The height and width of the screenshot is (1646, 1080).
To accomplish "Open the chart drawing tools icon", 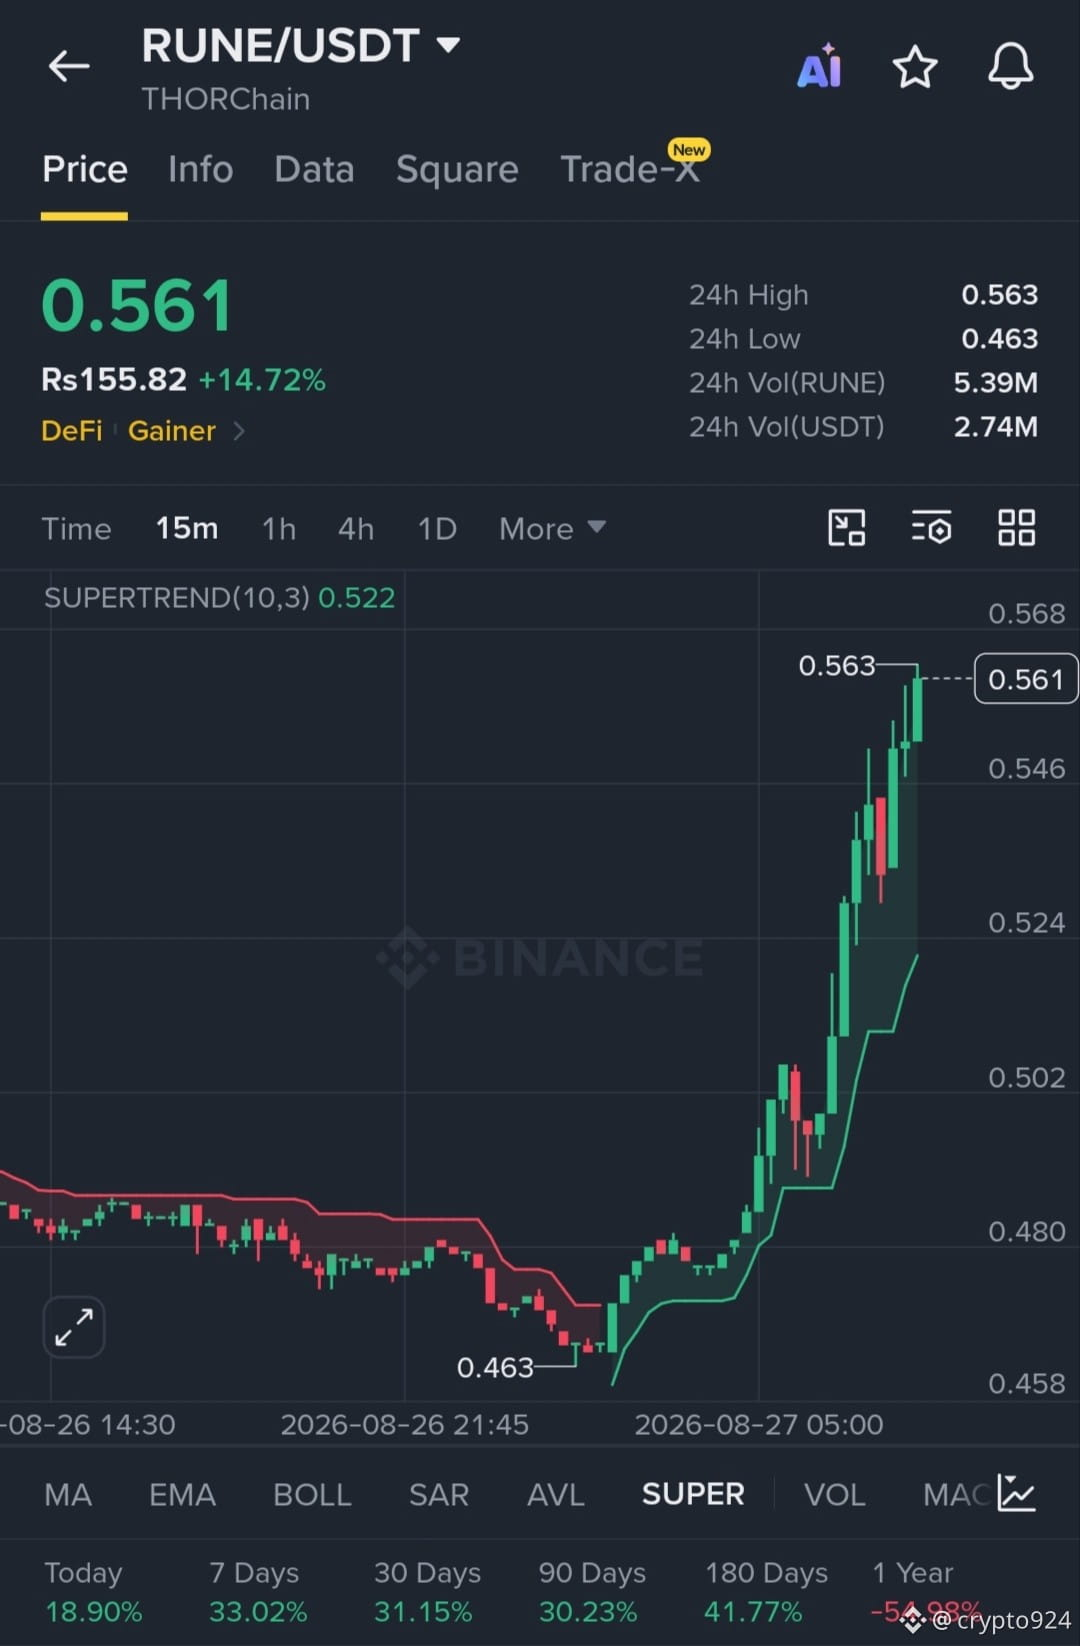I will coord(847,527).
